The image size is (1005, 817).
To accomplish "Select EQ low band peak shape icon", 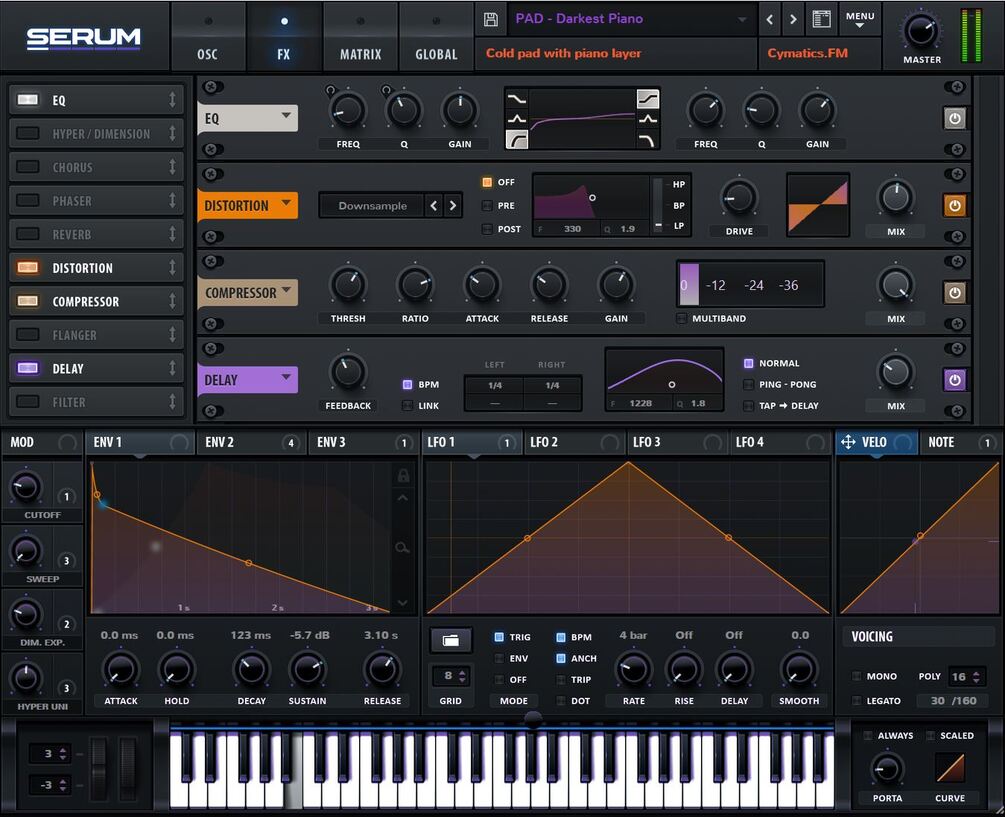I will pyautogui.click(x=517, y=119).
